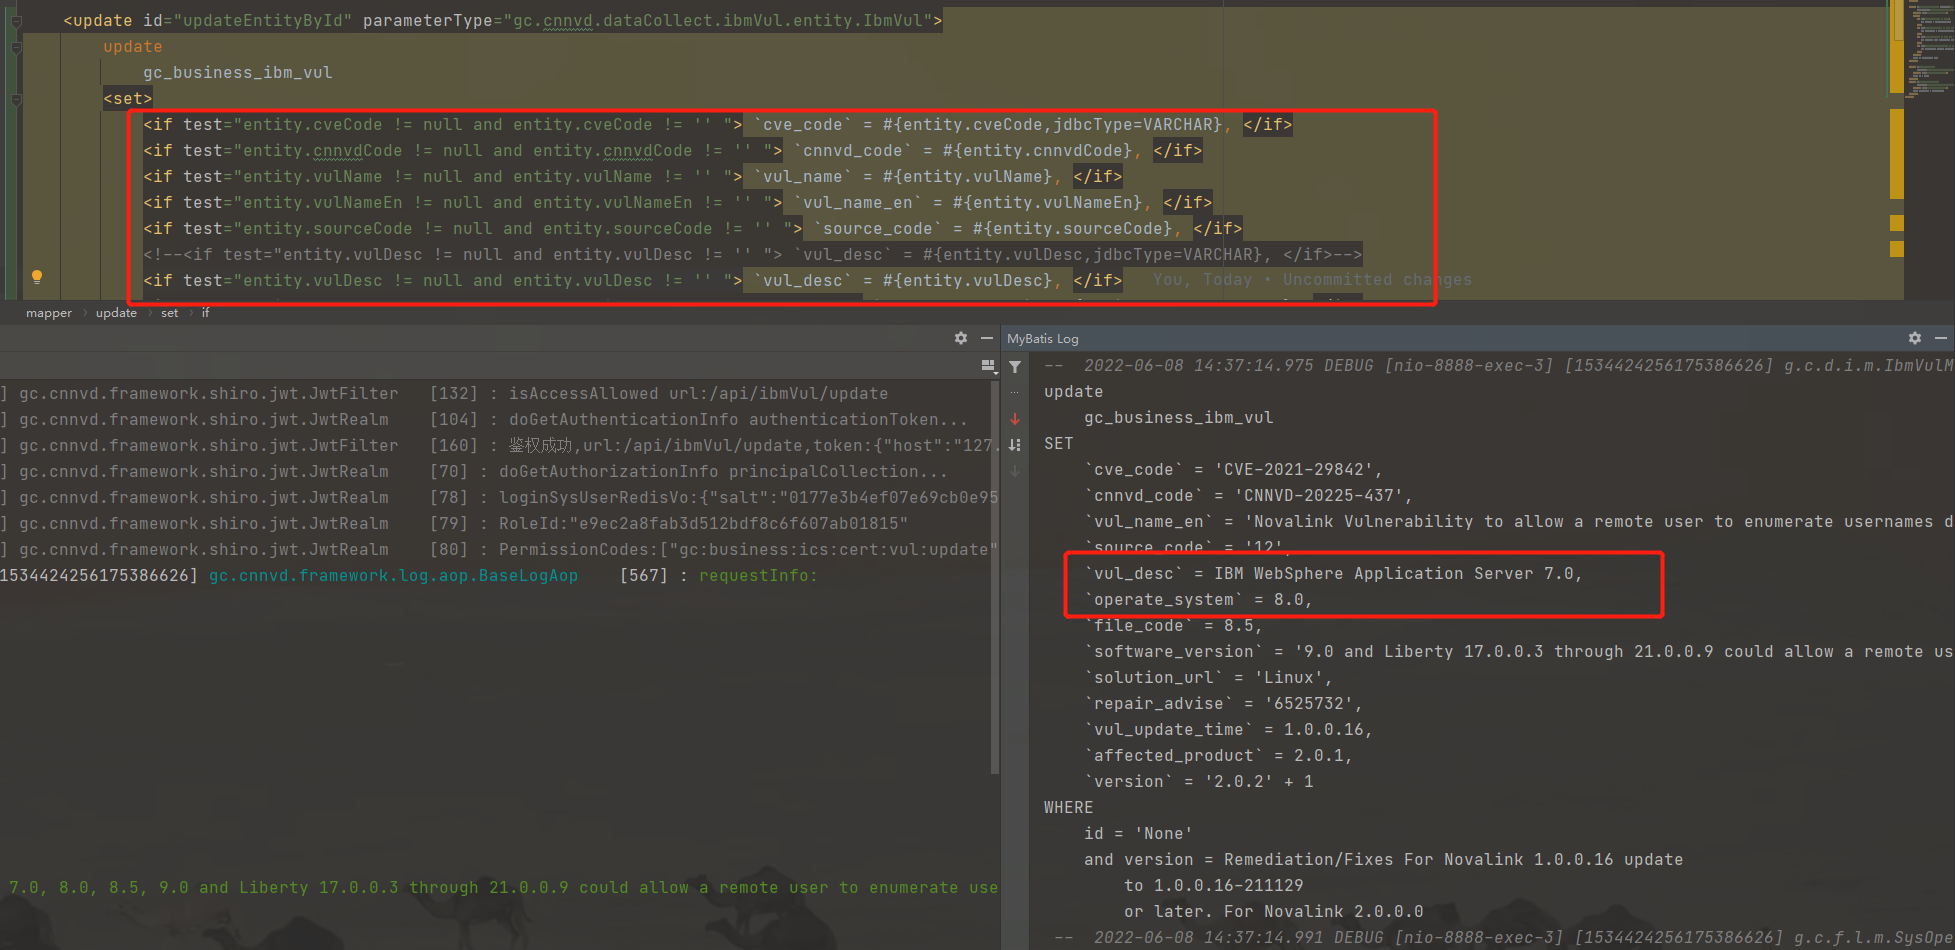Click the gc.cnnvd.framework.log.aop.BaseLogAop link
1955x950 pixels.
click(393, 576)
